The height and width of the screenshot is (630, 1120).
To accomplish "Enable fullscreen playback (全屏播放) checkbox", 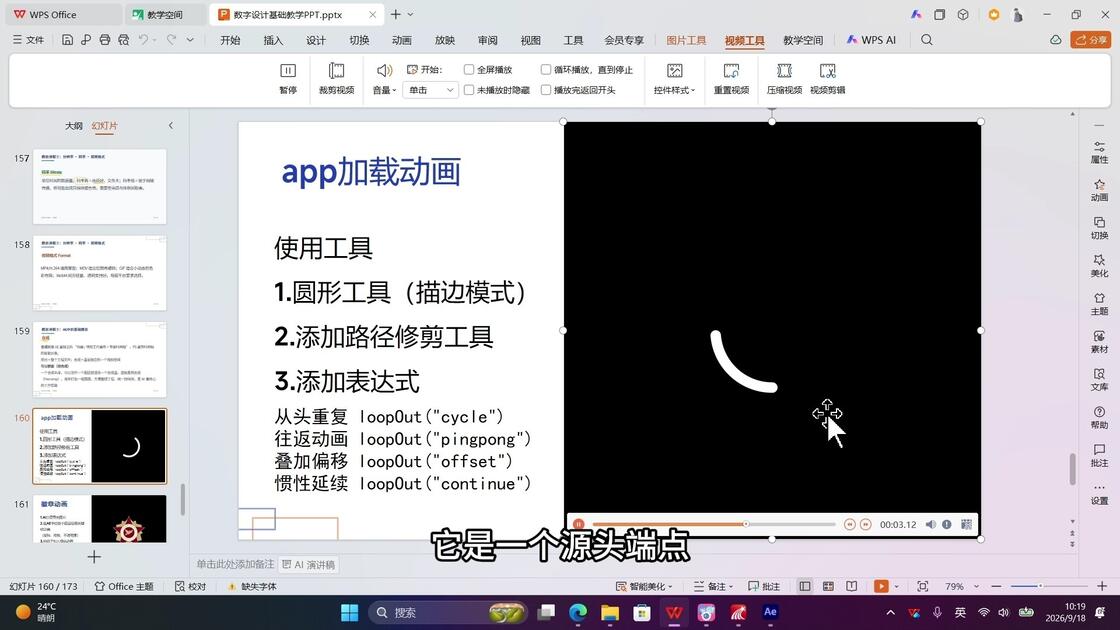I will coord(469,69).
